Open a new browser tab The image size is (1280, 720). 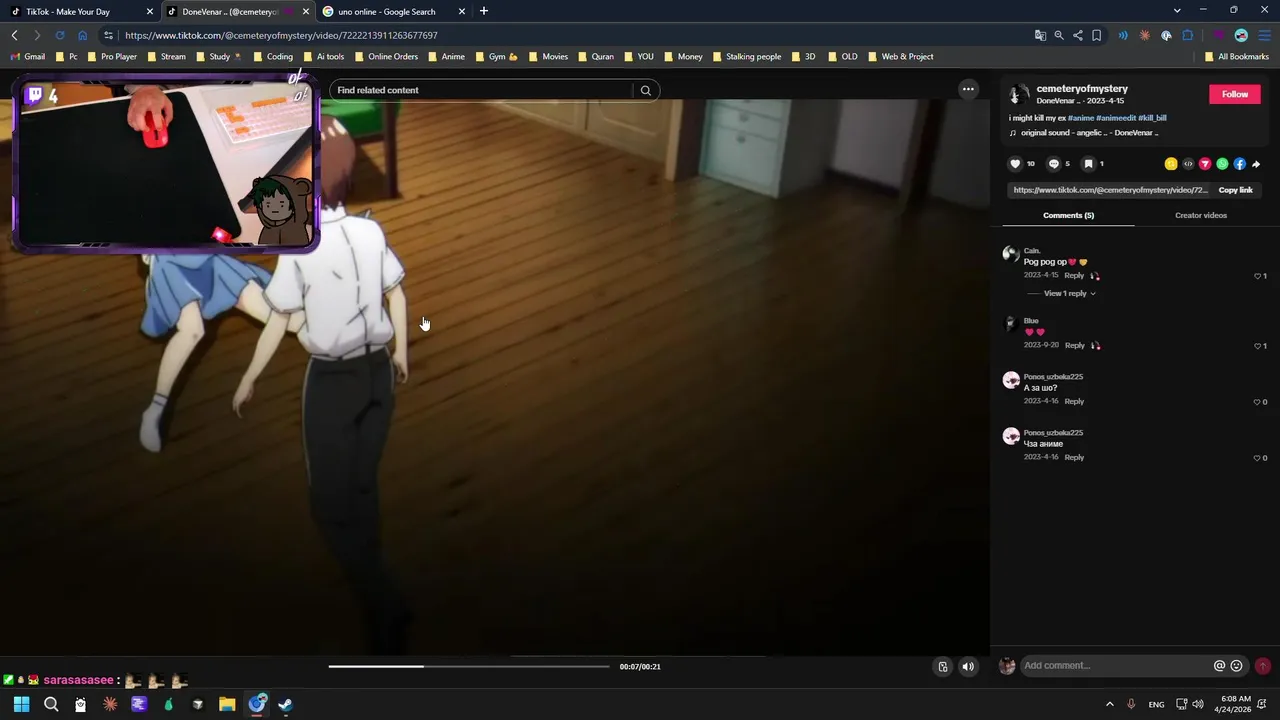pos(484,11)
